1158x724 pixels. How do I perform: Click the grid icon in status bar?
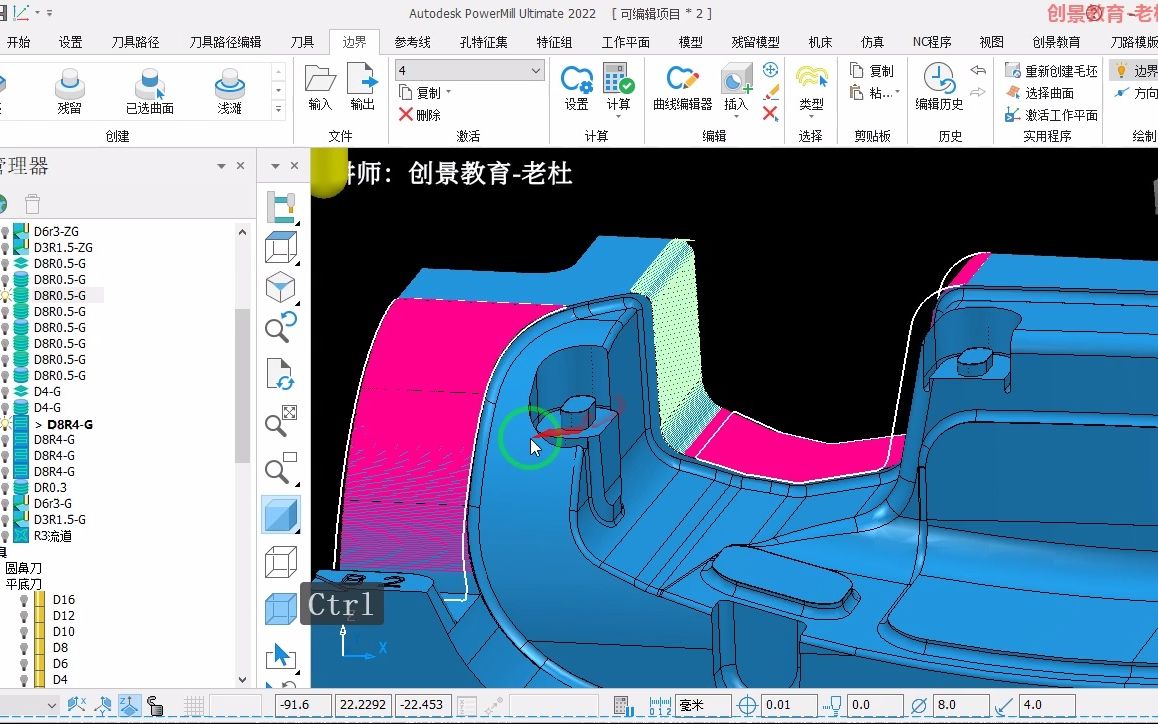(x=193, y=706)
